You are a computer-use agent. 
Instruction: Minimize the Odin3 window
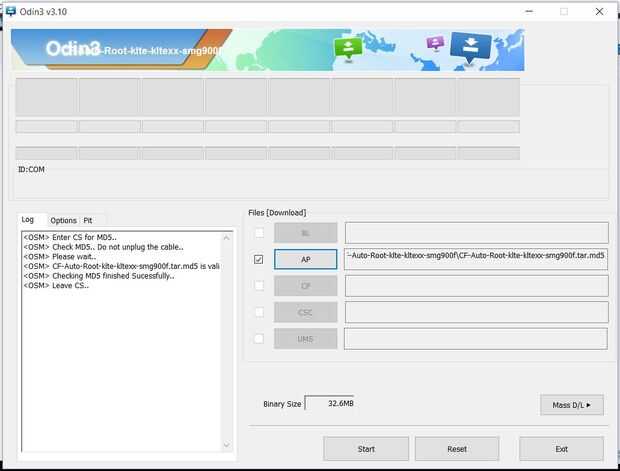coord(529,11)
